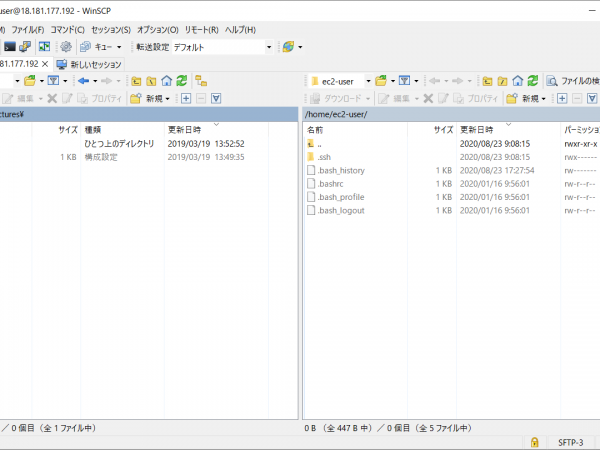Sort local panel by 更新日時 column
Image resolution: width=600 pixels, height=450 pixels.
[216, 130]
